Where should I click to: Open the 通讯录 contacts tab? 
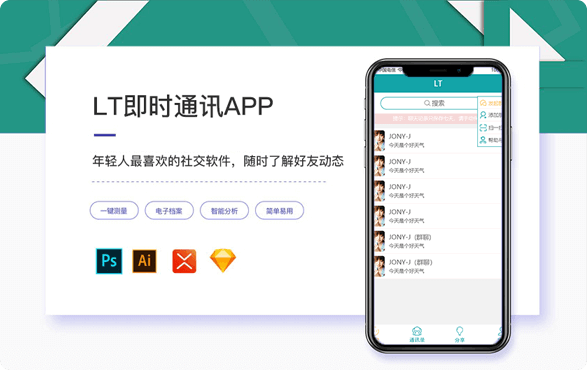click(417, 334)
